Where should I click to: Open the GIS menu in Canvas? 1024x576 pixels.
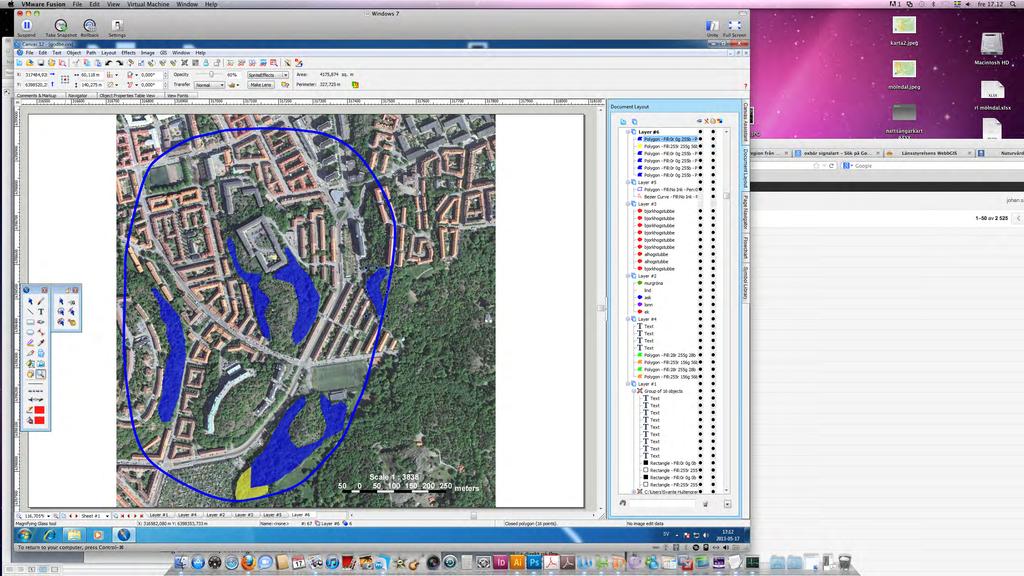(x=163, y=53)
